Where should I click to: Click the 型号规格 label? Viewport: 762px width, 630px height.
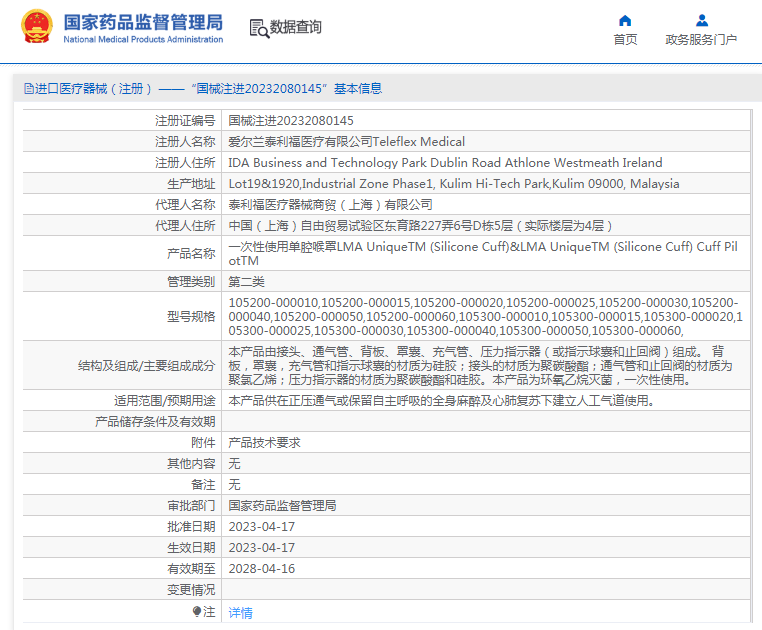click(191, 316)
